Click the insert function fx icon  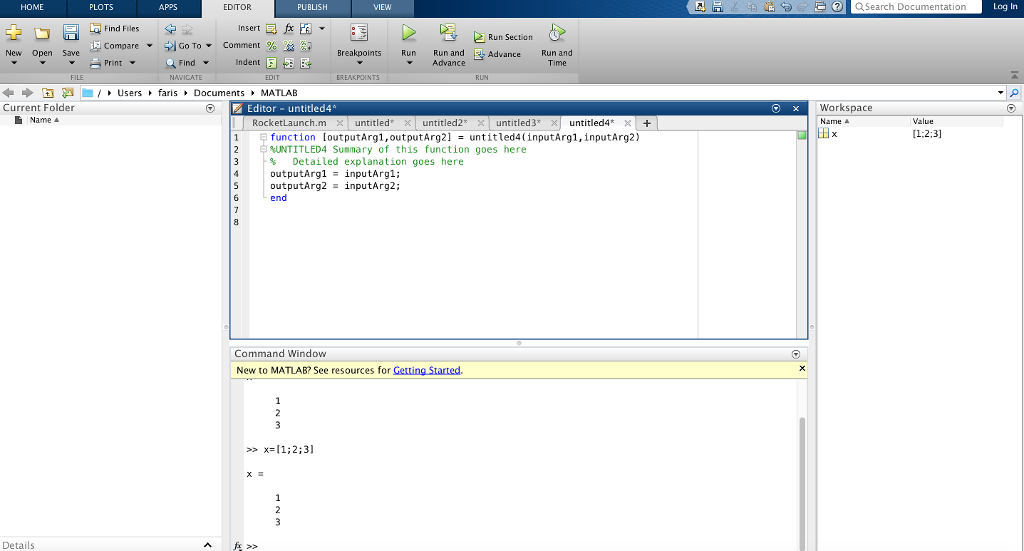pyautogui.click(x=289, y=28)
